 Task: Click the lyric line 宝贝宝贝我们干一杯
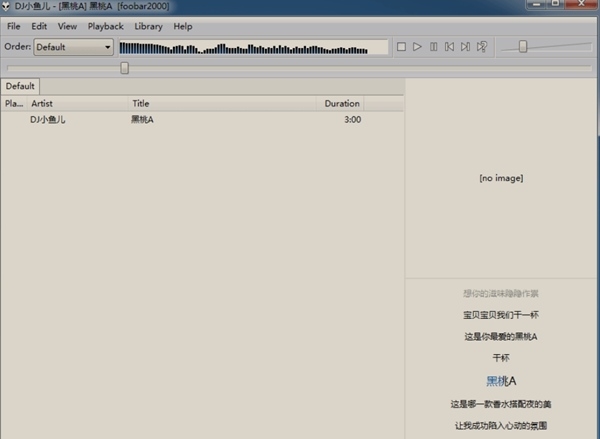501,315
